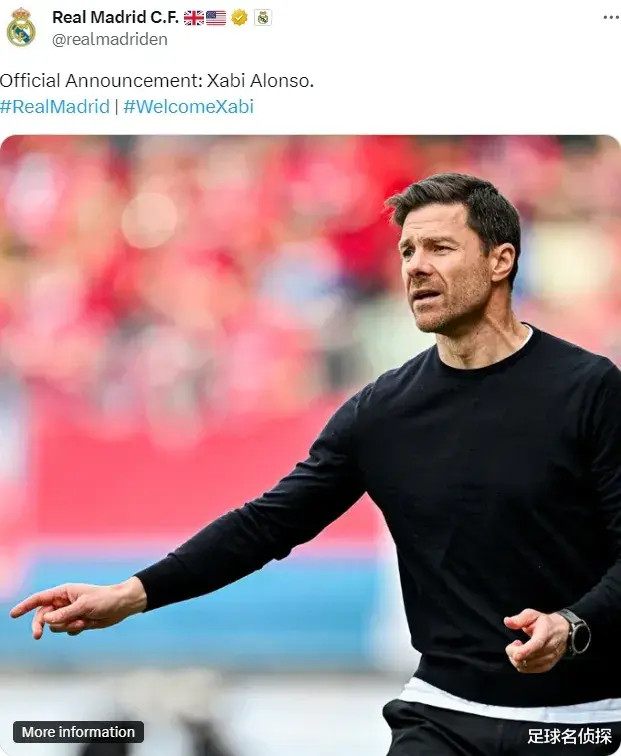Click the small Real Madrid affiliation badge
621x756 pixels.
[x=263, y=18]
